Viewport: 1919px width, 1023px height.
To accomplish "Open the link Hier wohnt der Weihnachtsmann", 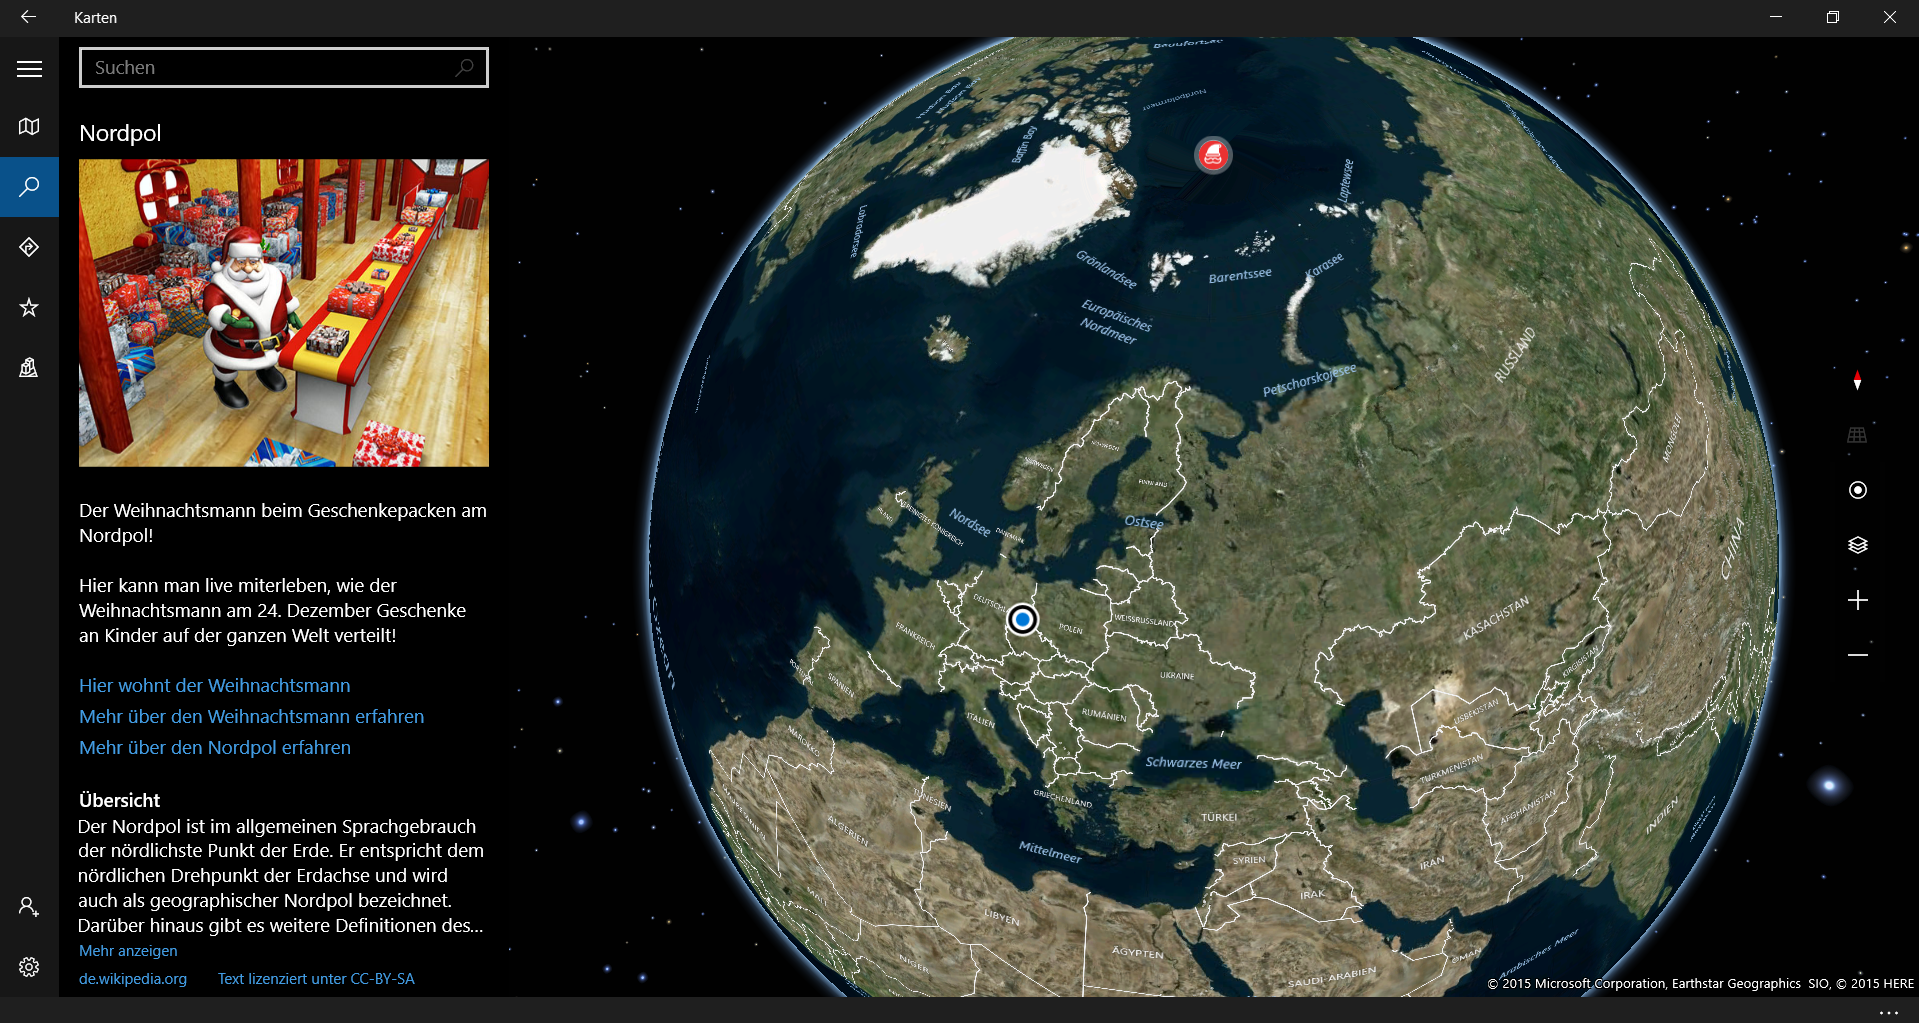I will (215, 686).
